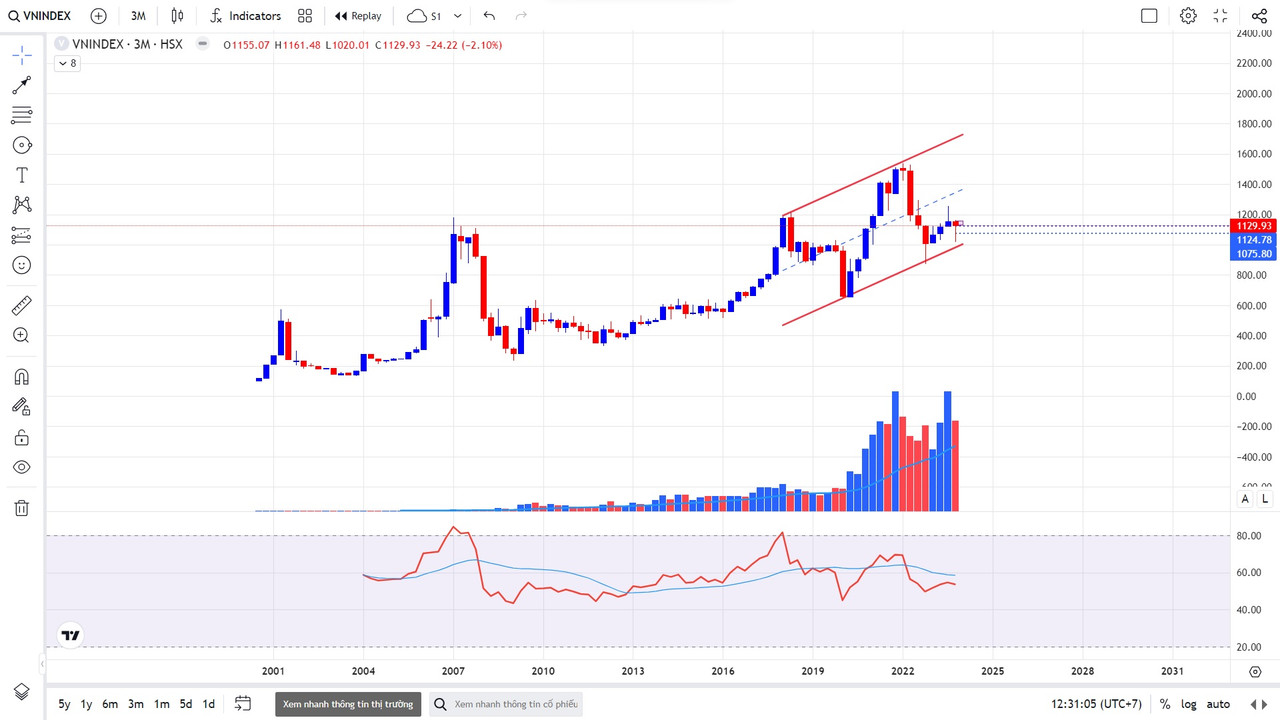Click the pane collapse arrow at left edge
1280x720 pixels.
(42, 662)
